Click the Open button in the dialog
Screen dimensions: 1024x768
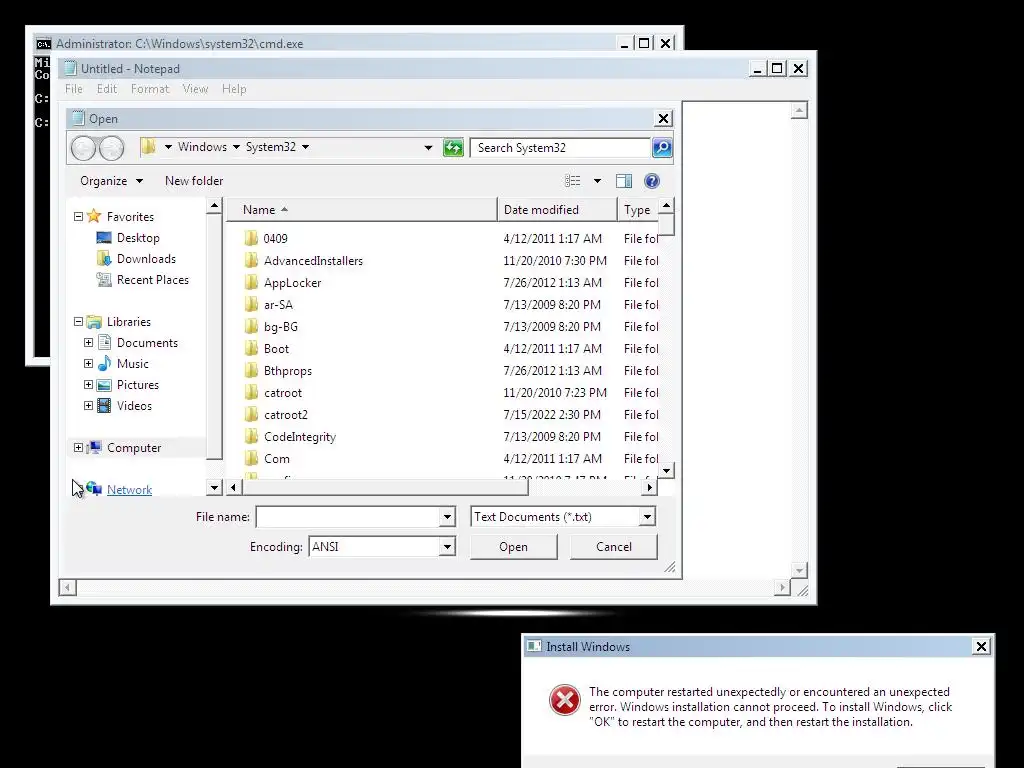coord(513,547)
